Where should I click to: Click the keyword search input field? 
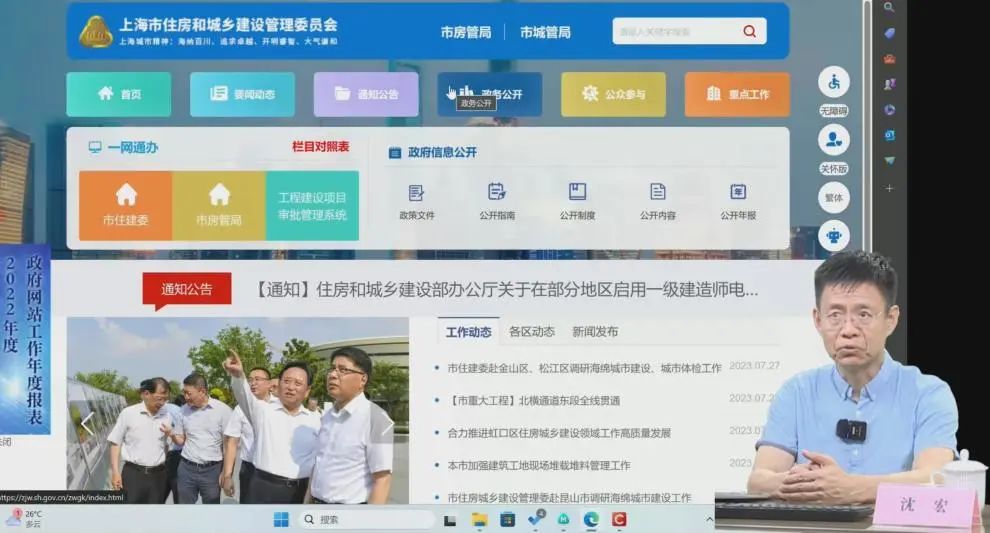(675, 32)
